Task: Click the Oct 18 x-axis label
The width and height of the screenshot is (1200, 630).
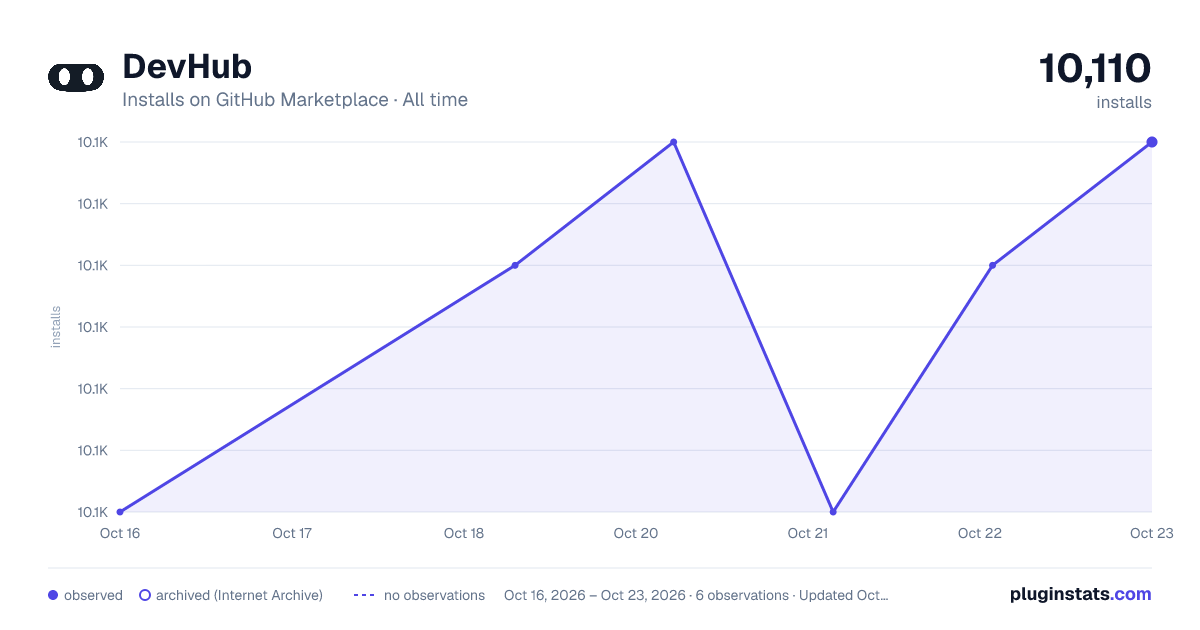Action: pos(464,533)
